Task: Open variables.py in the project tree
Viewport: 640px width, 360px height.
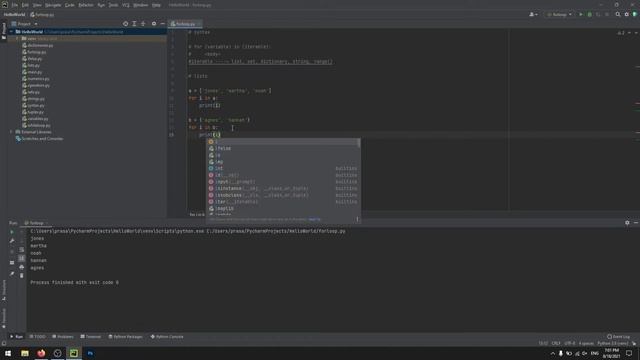Action: pos(35,118)
